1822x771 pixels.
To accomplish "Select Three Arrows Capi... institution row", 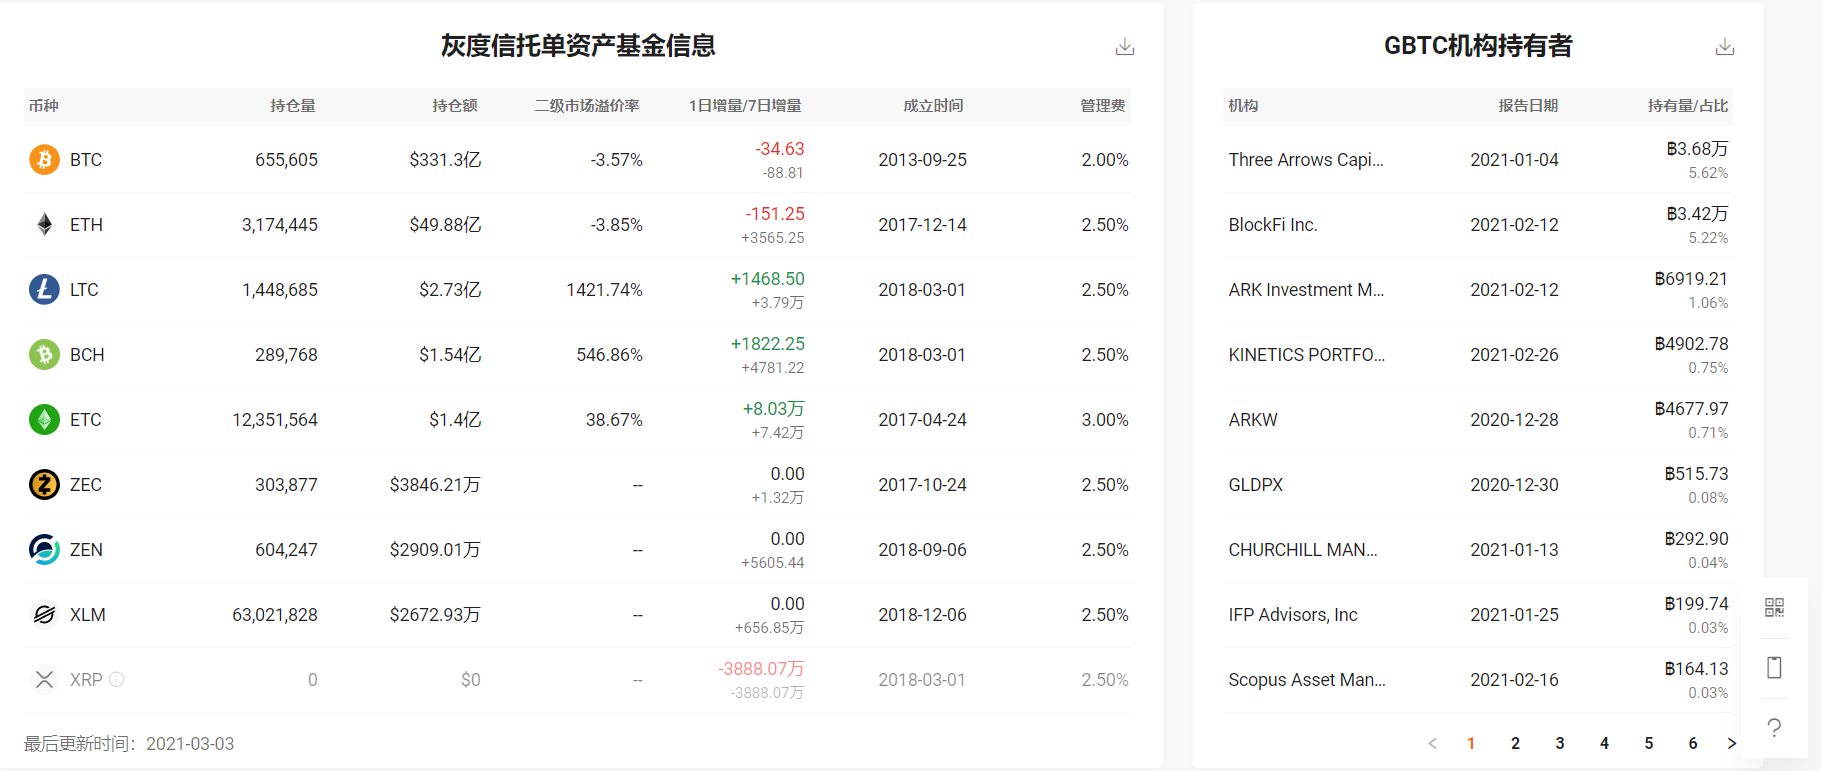I will pos(1477,160).
